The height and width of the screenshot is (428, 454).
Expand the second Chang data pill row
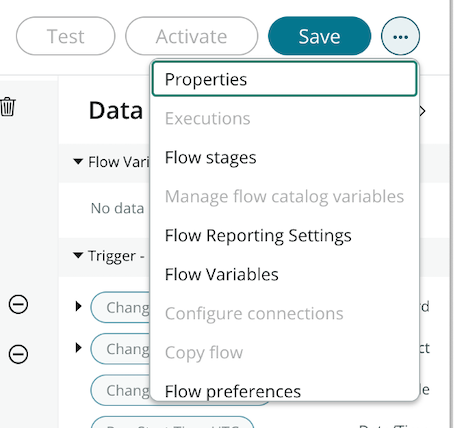(79, 348)
